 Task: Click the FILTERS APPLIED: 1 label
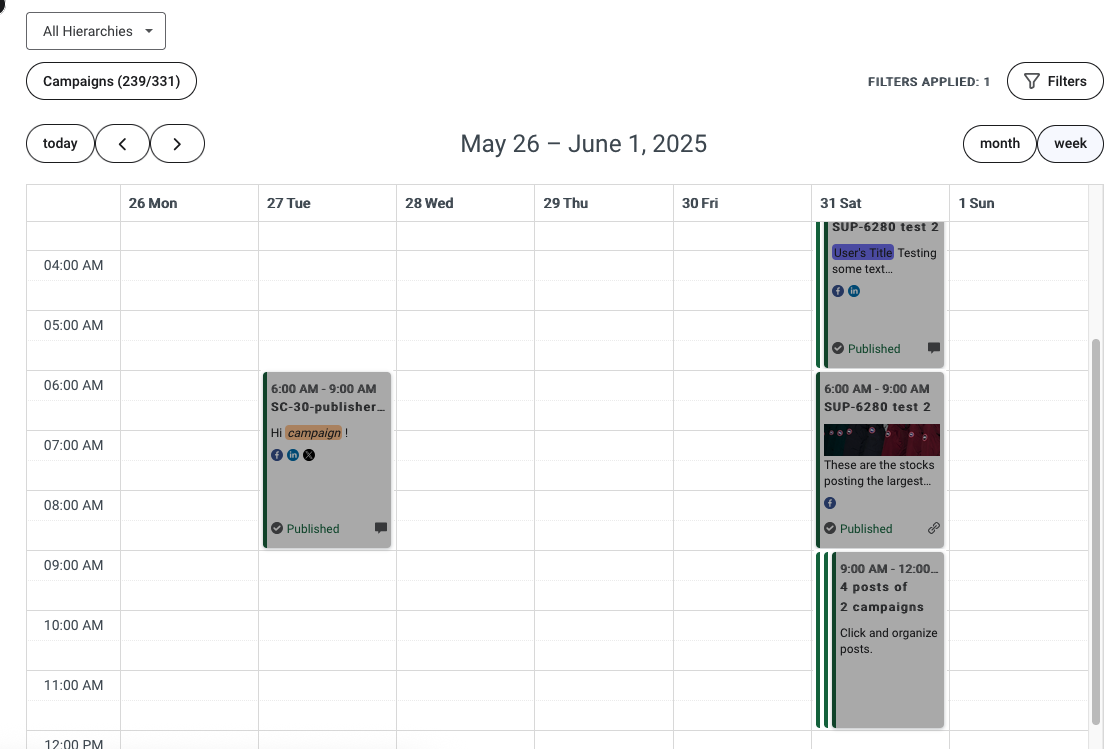929,82
